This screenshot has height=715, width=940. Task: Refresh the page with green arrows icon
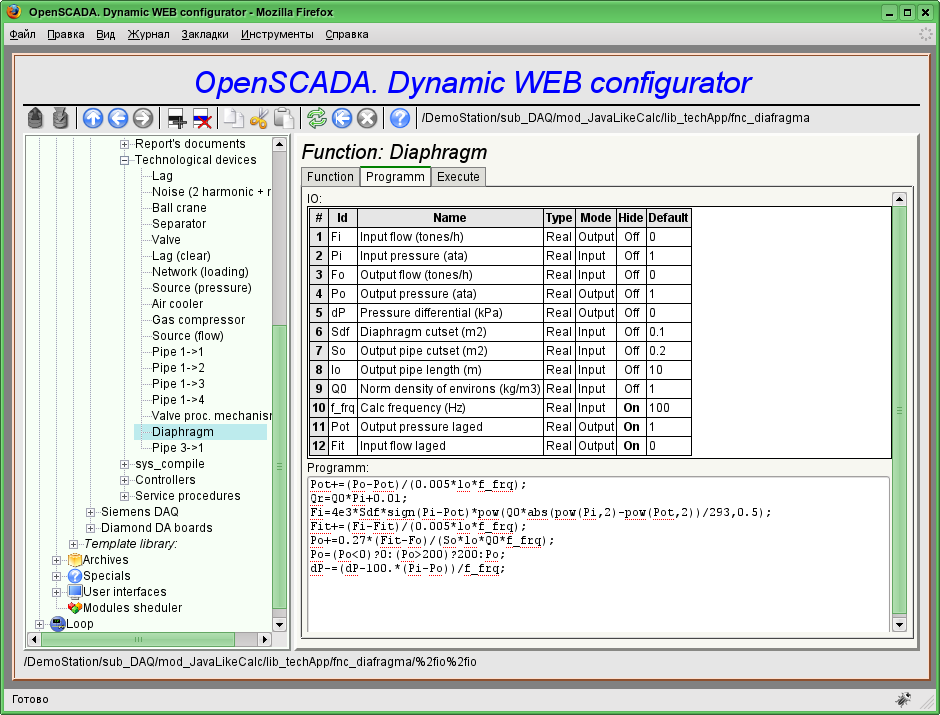[317, 118]
